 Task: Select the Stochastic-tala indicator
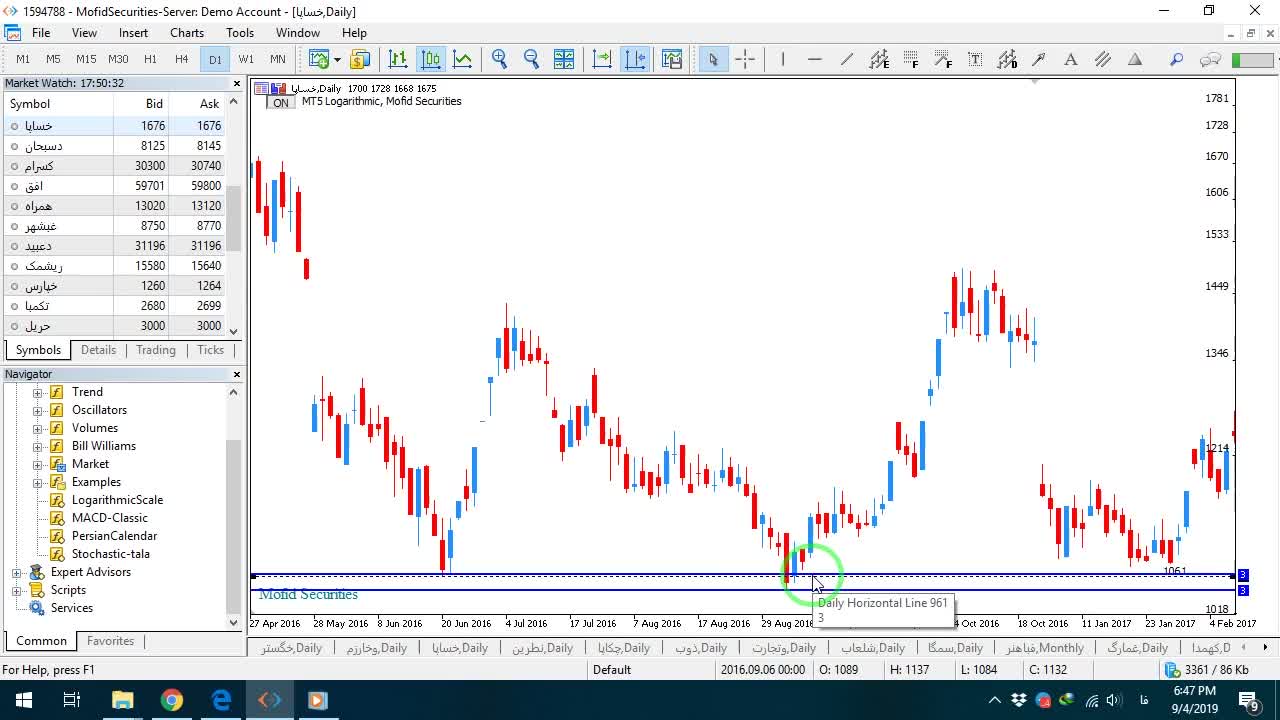(110, 554)
